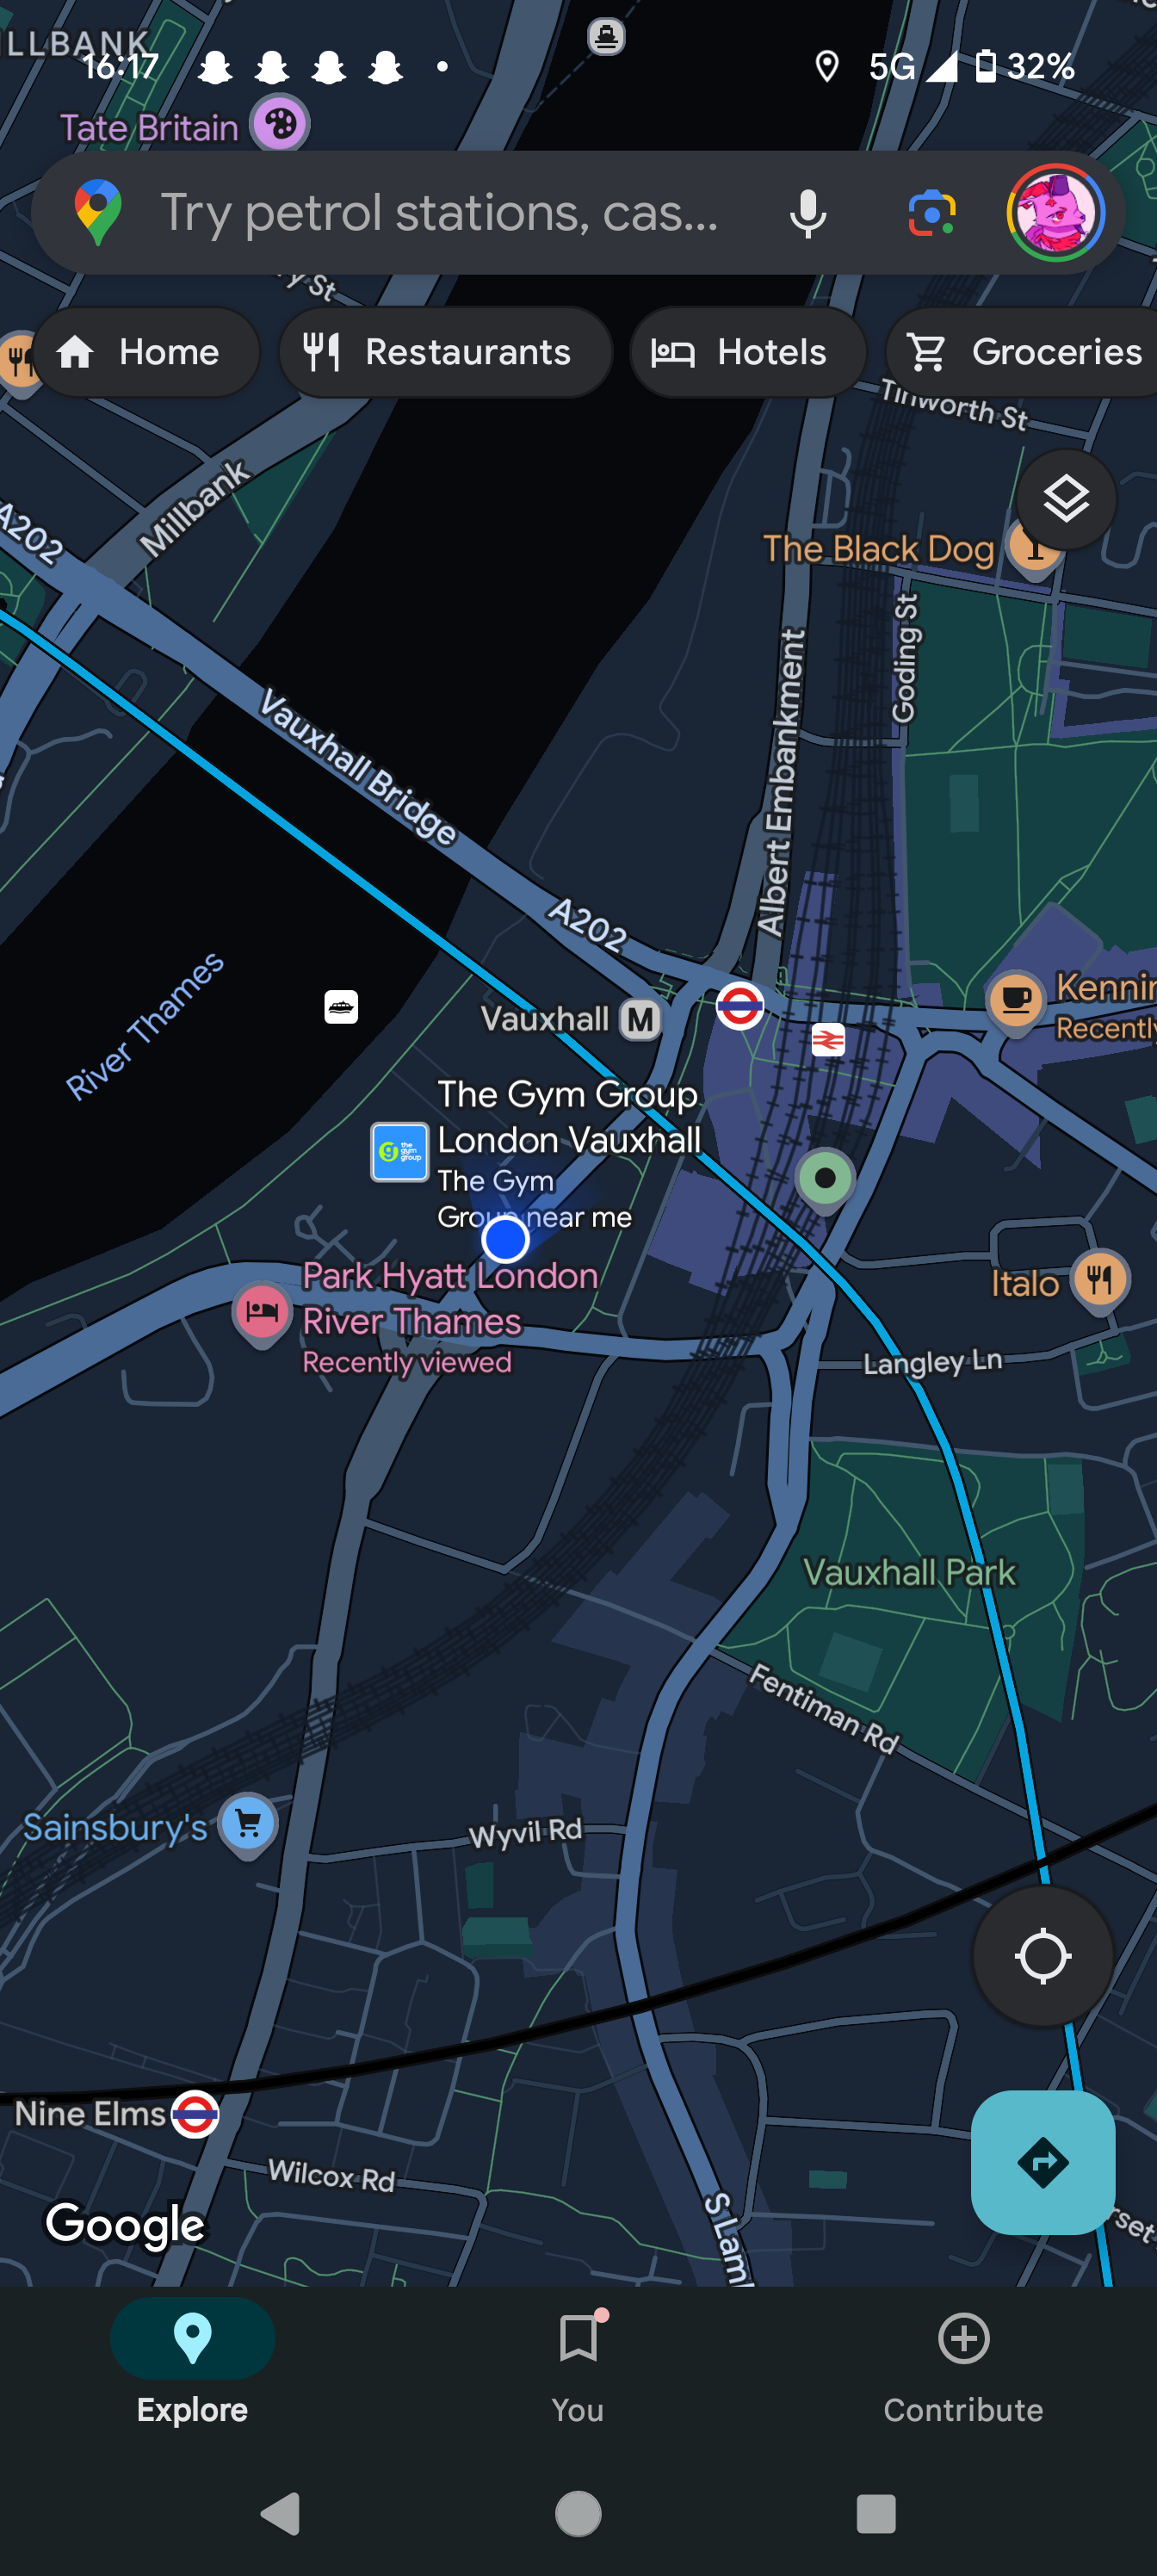This screenshot has width=1157, height=2576.
Task: Tap the voice search microphone icon
Action: pyautogui.click(x=807, y=213)
